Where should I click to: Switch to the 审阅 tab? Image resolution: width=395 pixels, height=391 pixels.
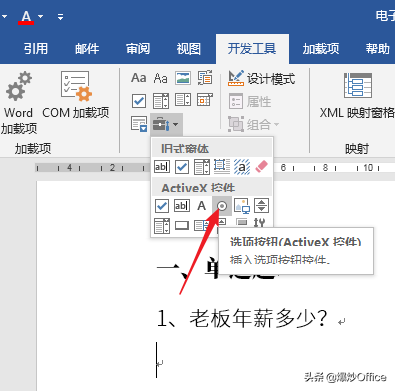coord(138,49)
